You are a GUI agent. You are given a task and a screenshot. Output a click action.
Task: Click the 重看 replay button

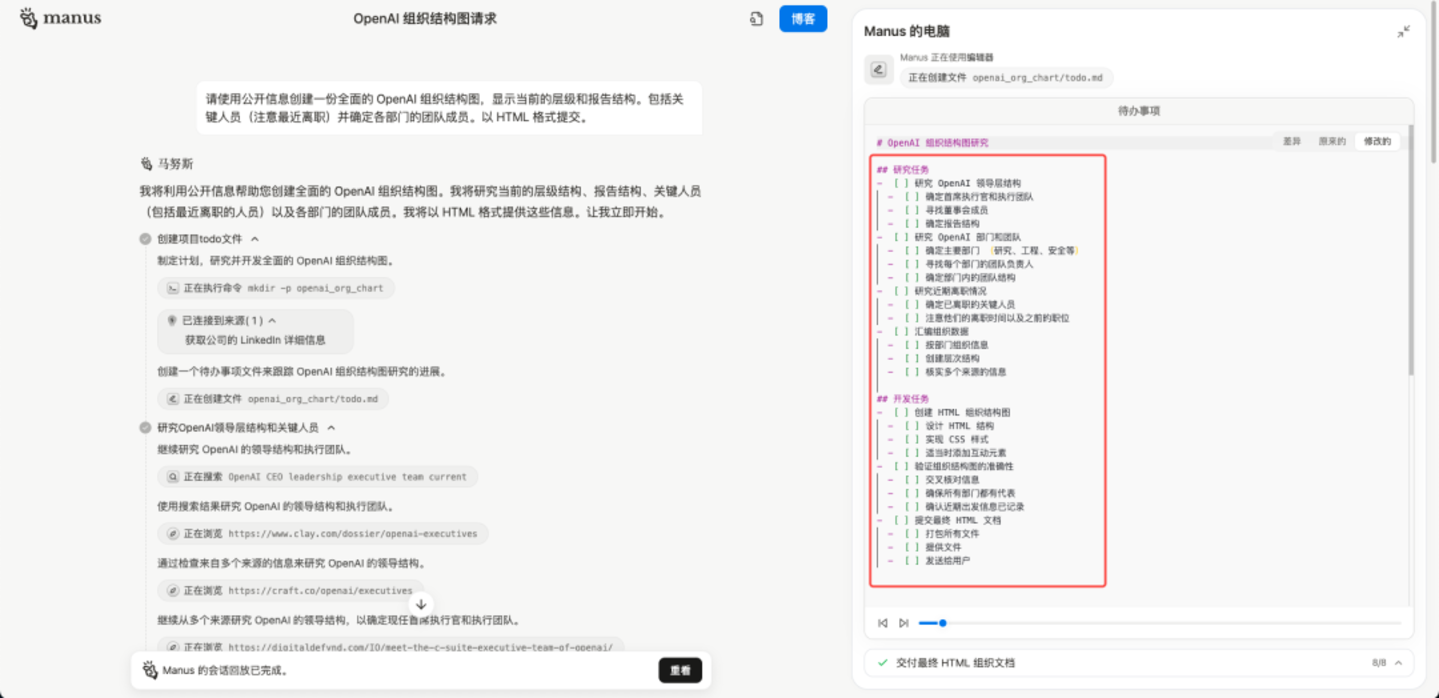[x=680, y=670]
